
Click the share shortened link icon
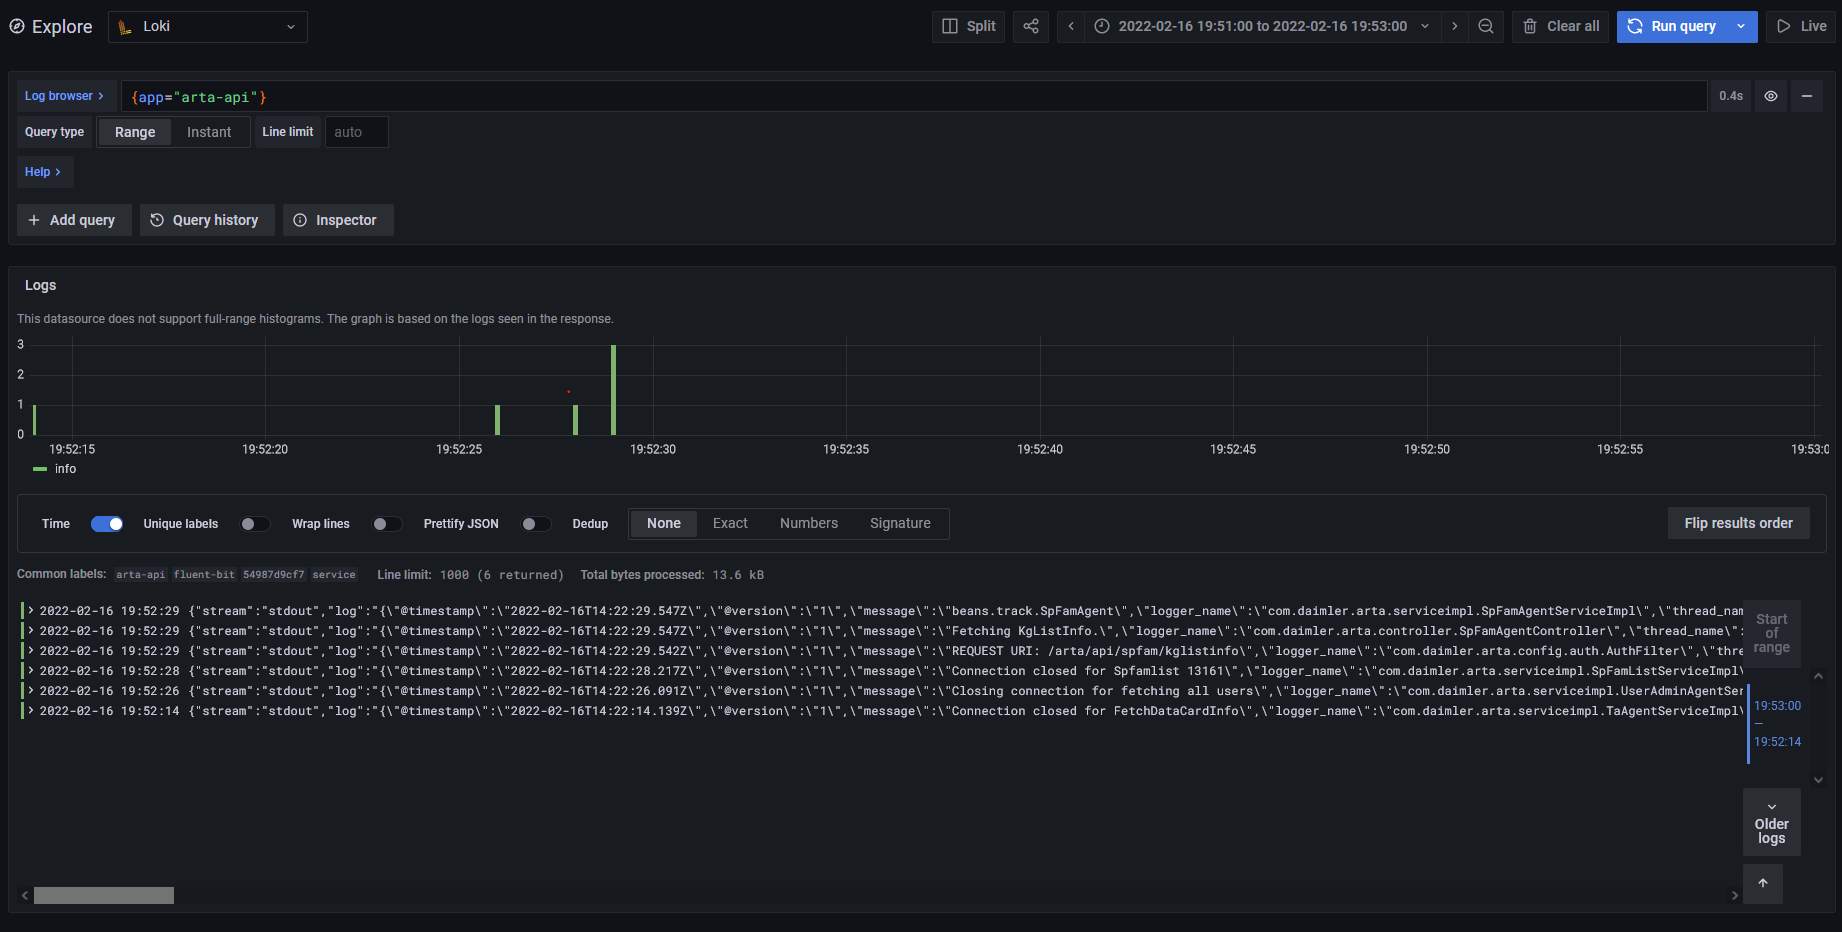[1030, 26]
